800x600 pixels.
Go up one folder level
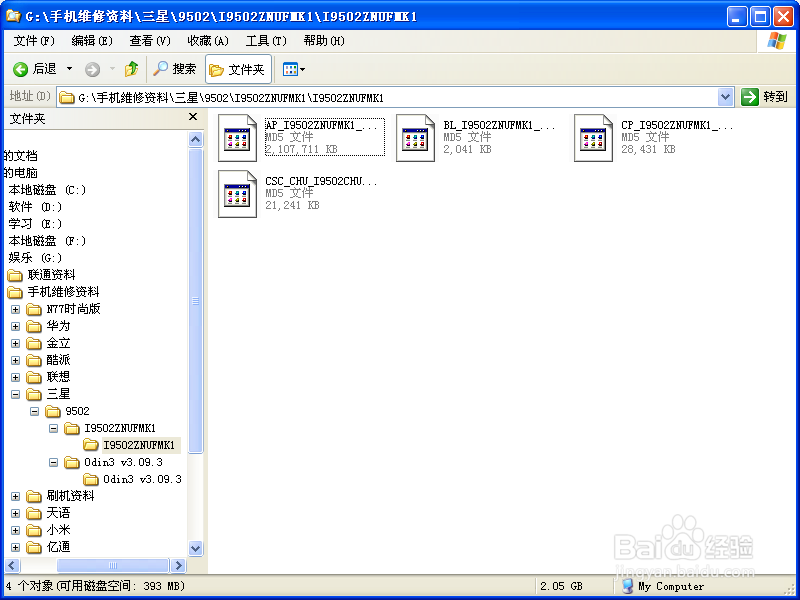coord(132,69)
